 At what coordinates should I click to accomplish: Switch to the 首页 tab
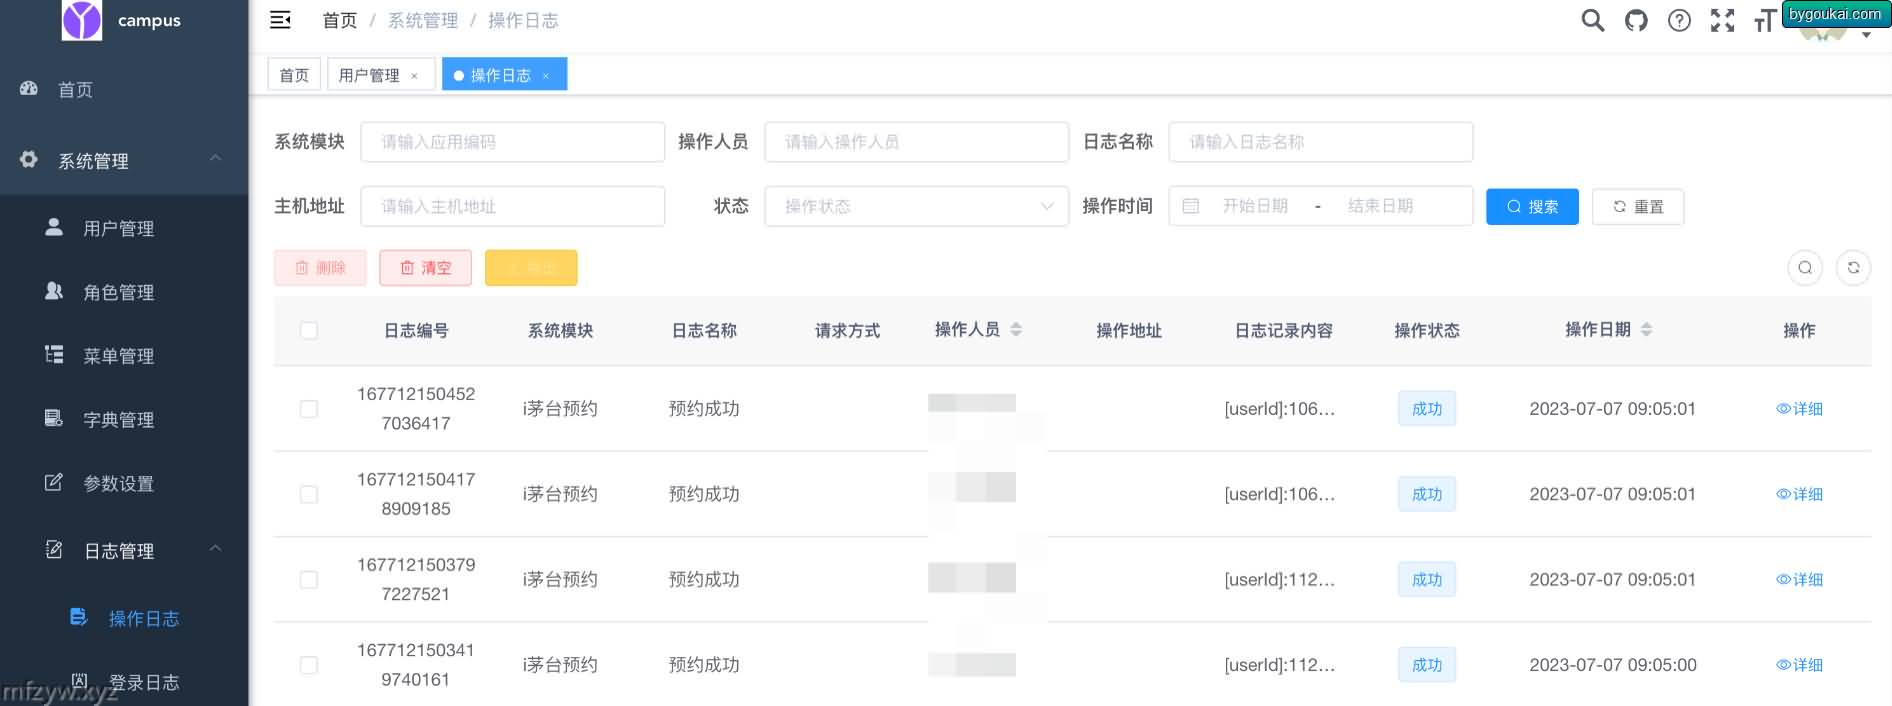[x=294, y=75]
